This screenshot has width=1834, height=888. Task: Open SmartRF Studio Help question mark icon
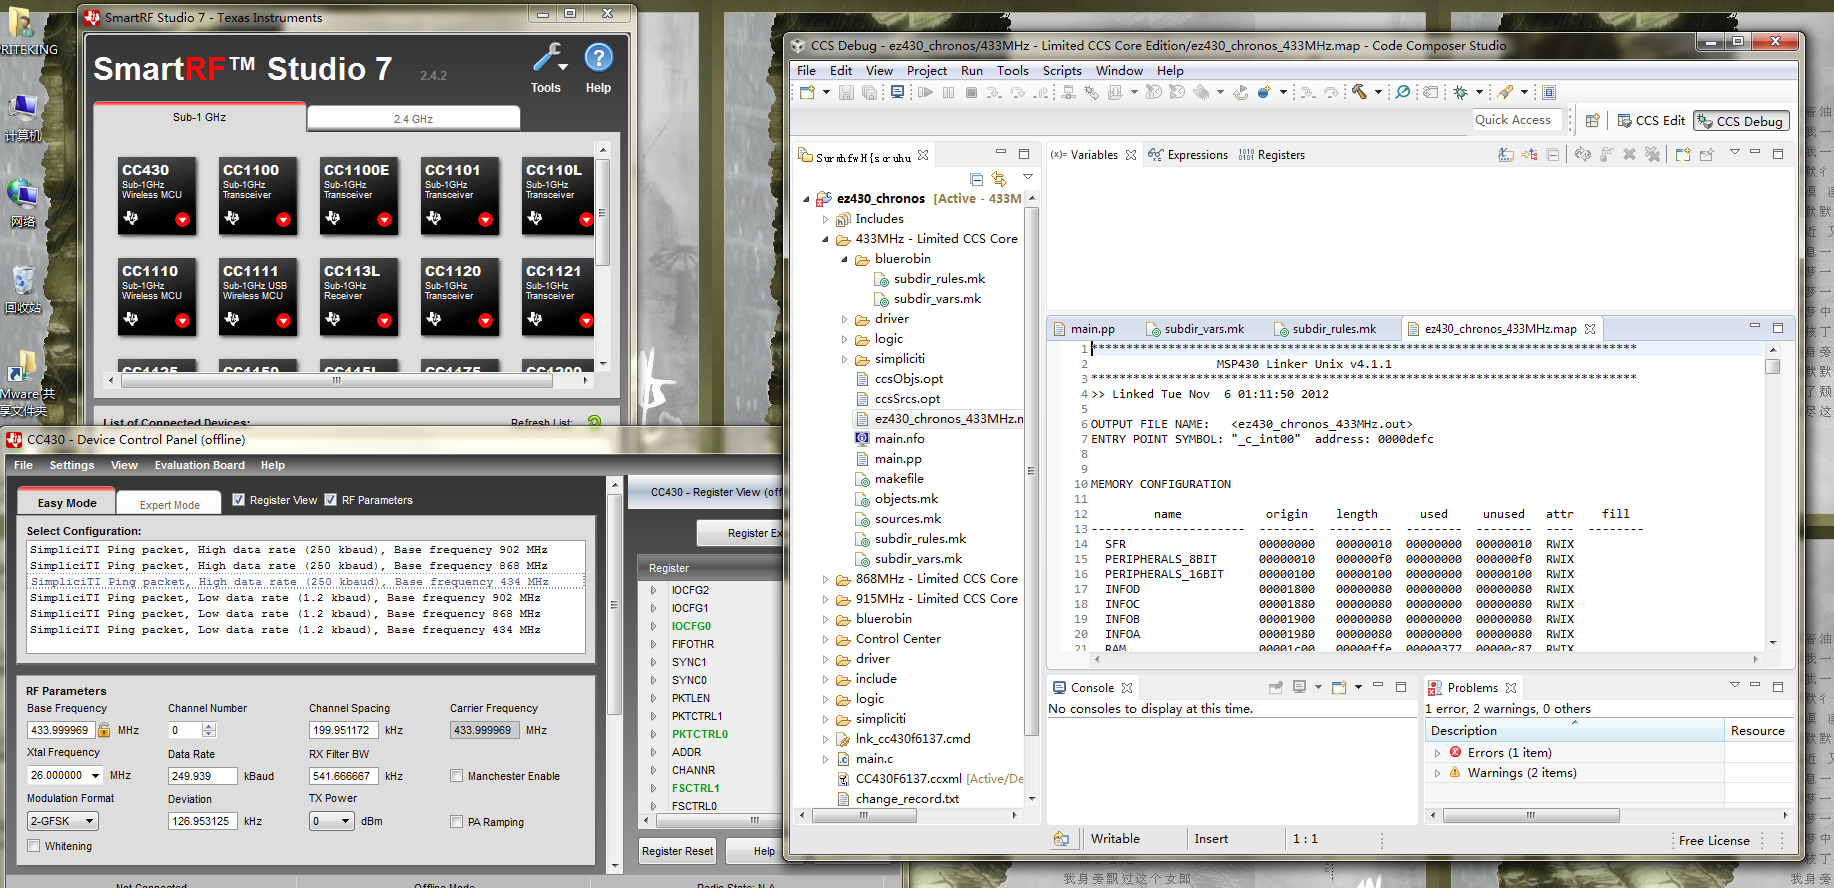tap(598, 59)
